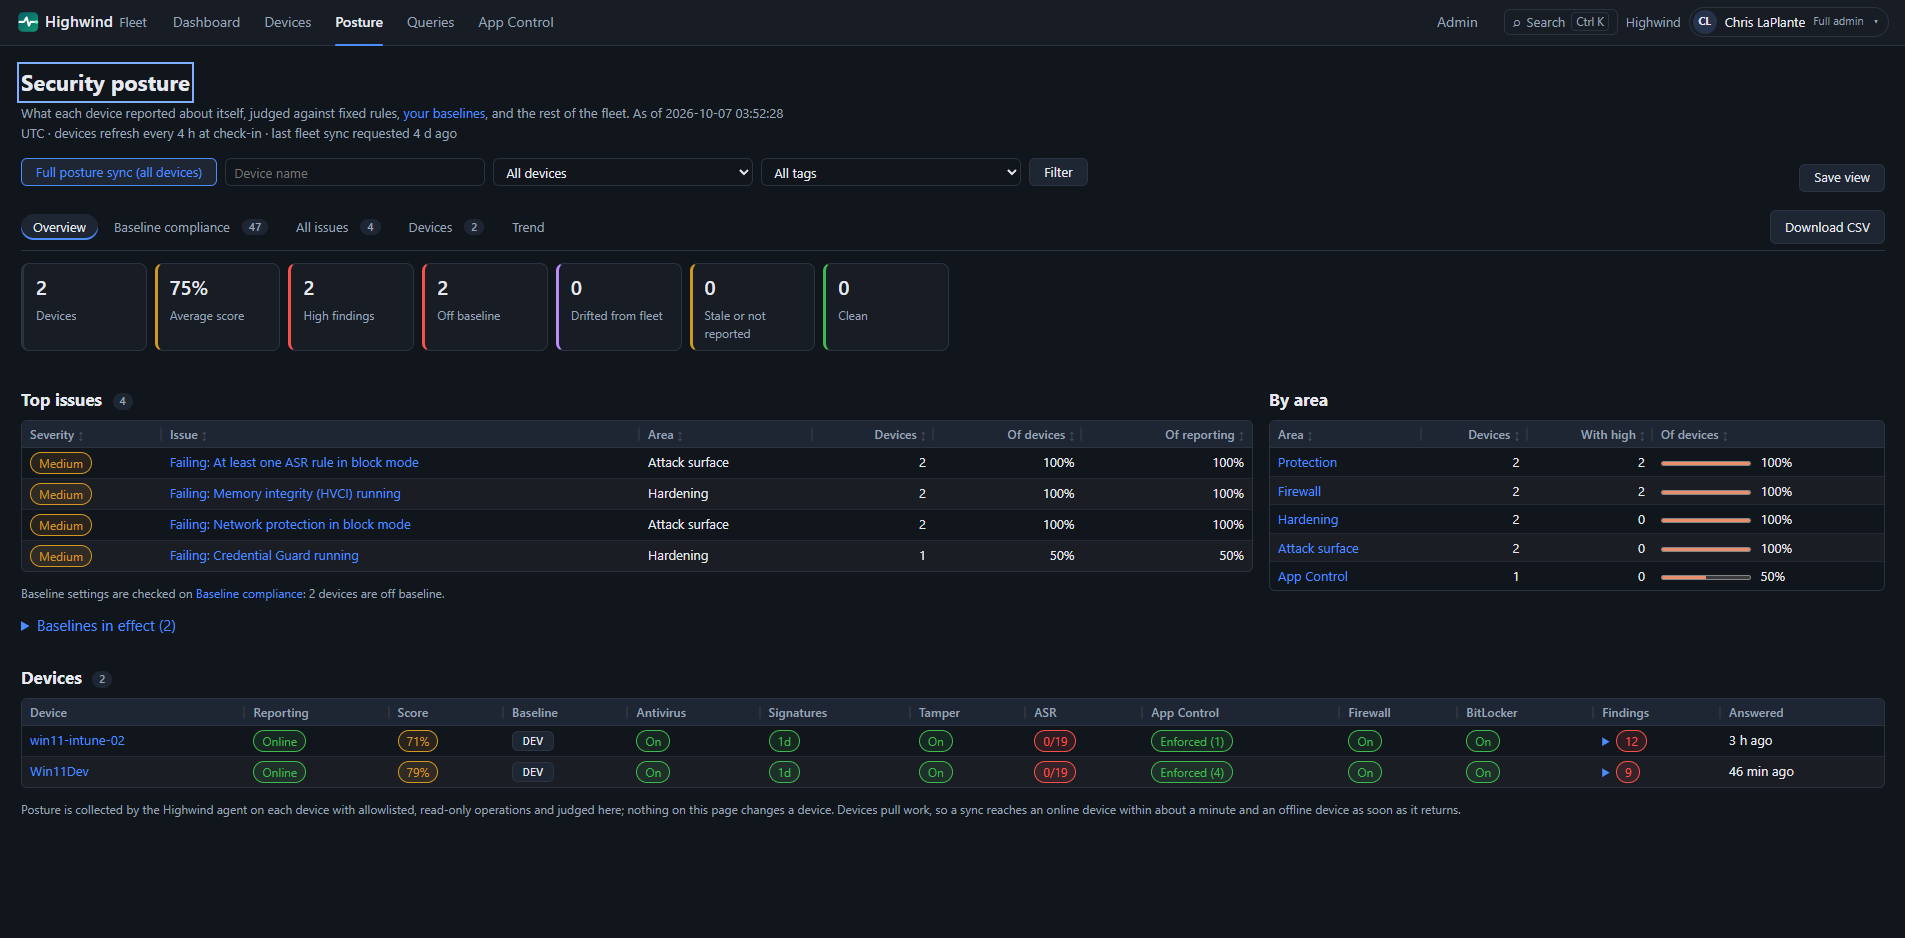Open Queries in top navigation

click(x=430, y=22)
